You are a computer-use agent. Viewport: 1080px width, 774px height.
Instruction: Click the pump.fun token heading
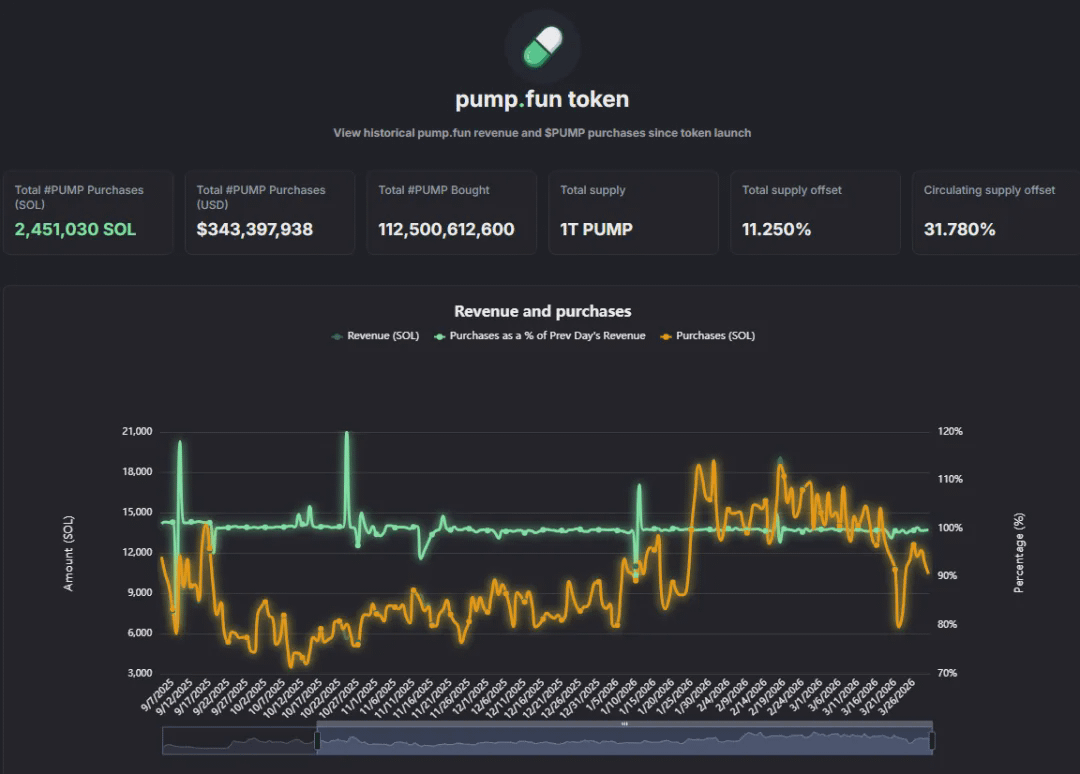click(542, 99)
